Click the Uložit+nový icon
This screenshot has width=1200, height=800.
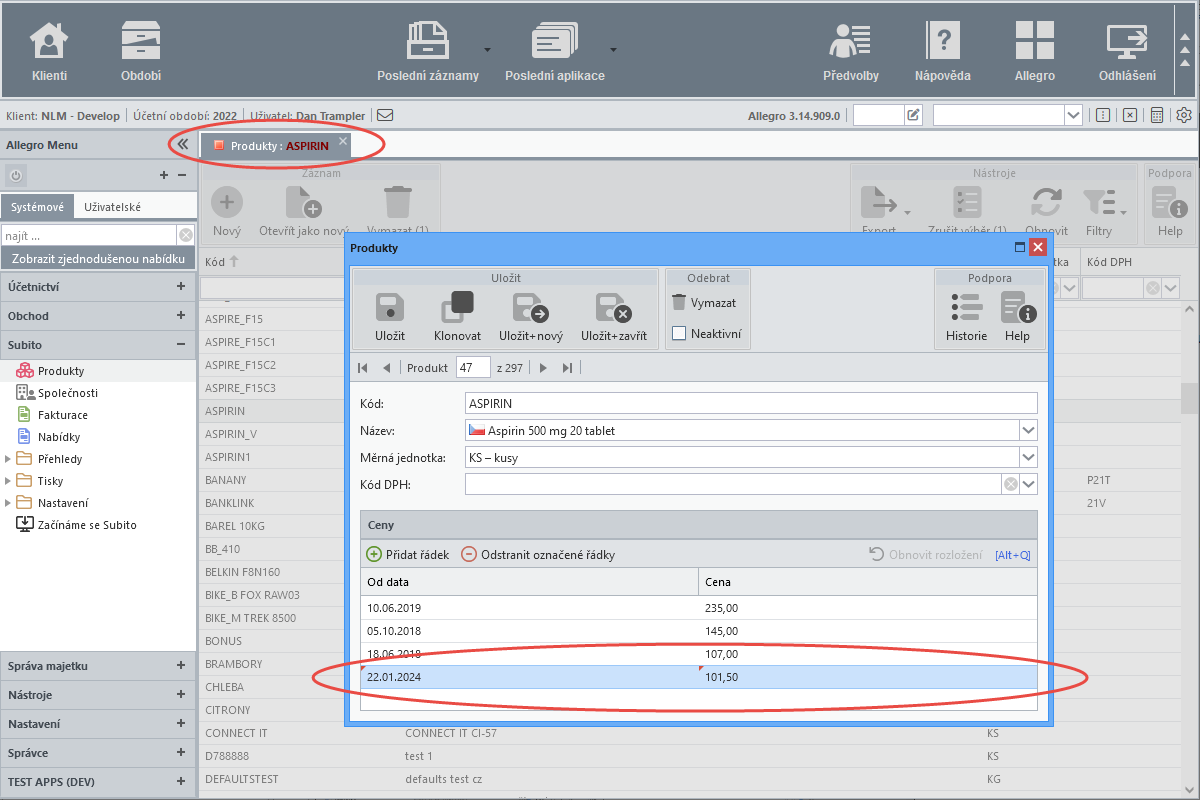click(530, 308)
